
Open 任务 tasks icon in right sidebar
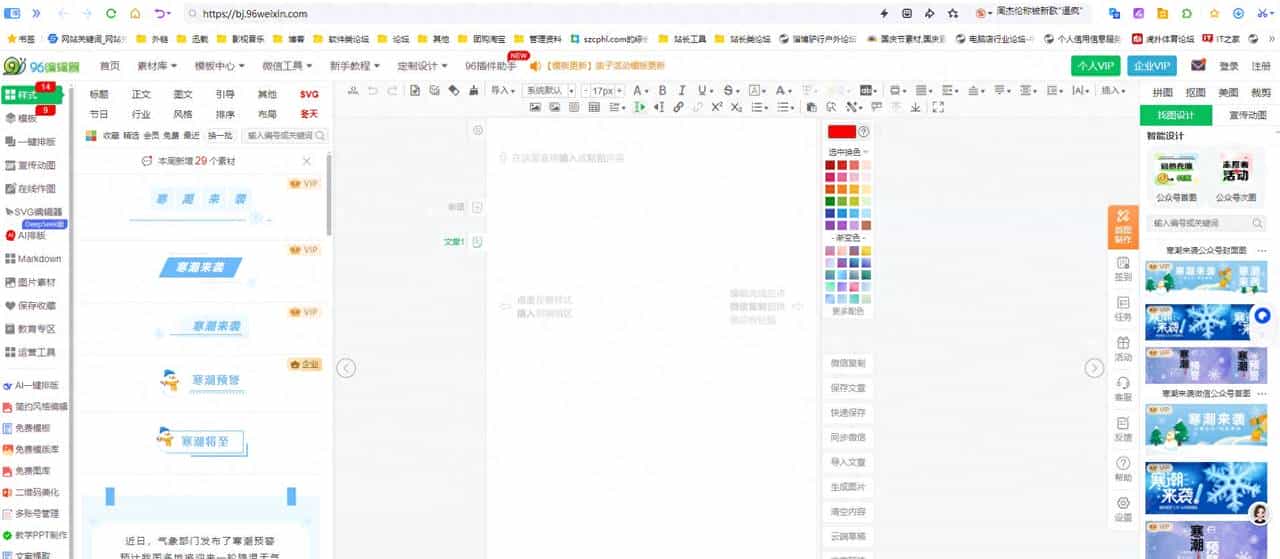tap(1123, 309)
